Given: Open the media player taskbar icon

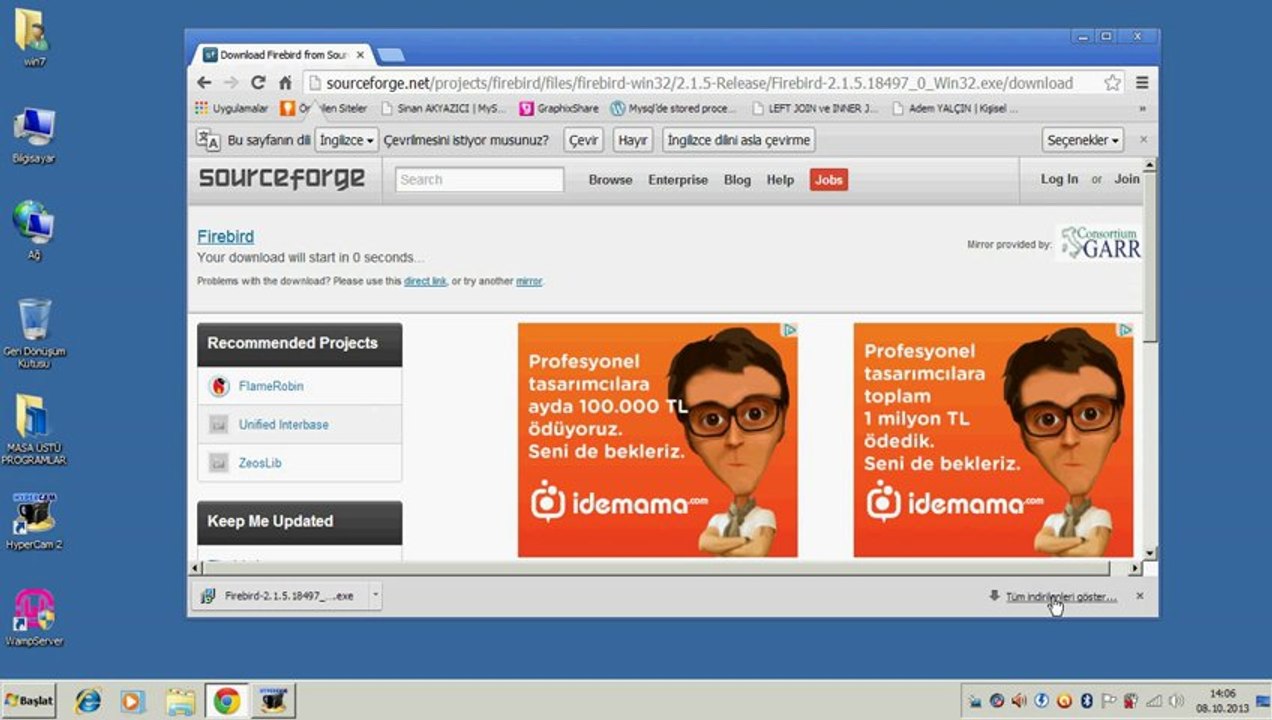Looking at the screenshot, I should [133, 701].
